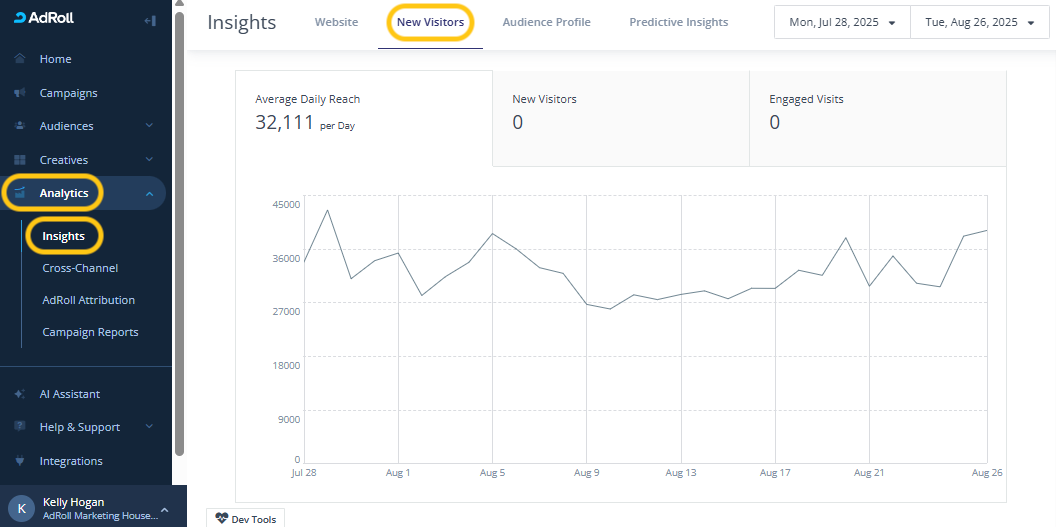Click the AI Assistant sparkle icon
Screen dimensions: 1056x527
coord(20,394)
